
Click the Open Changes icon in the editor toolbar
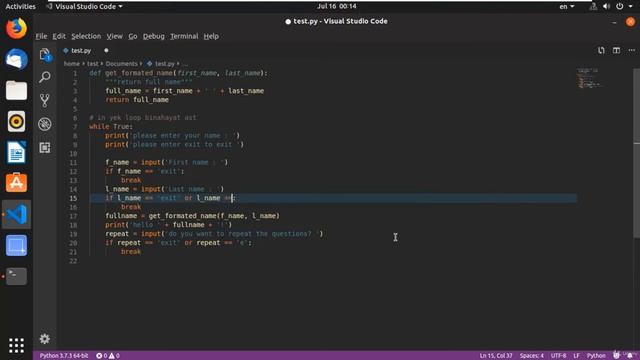click(x=601, y=51)
